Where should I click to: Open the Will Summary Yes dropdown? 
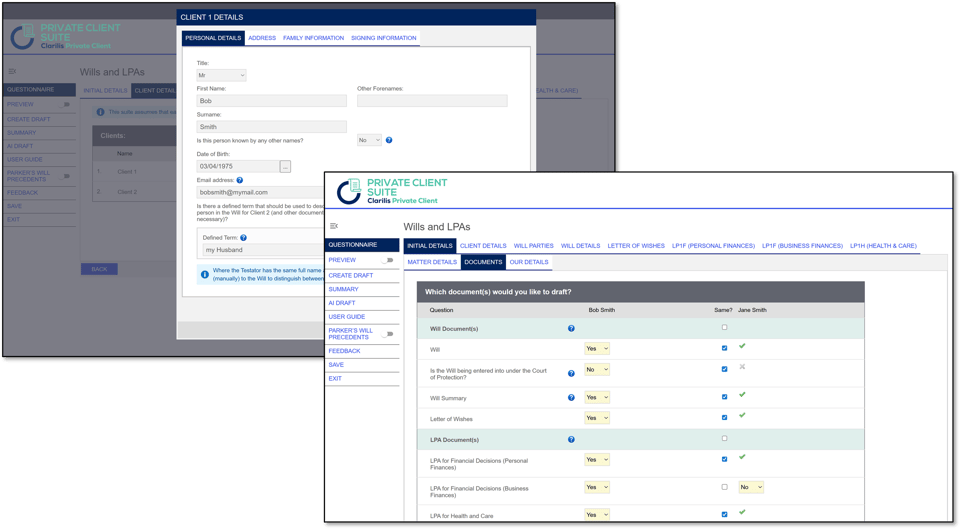597,397
